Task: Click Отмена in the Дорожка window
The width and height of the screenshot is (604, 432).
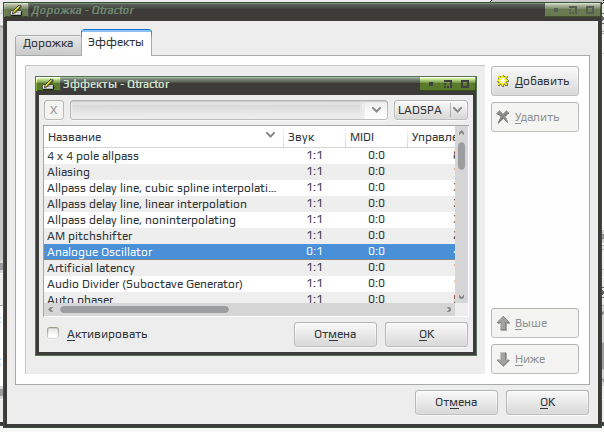Action: click(456, 402)
